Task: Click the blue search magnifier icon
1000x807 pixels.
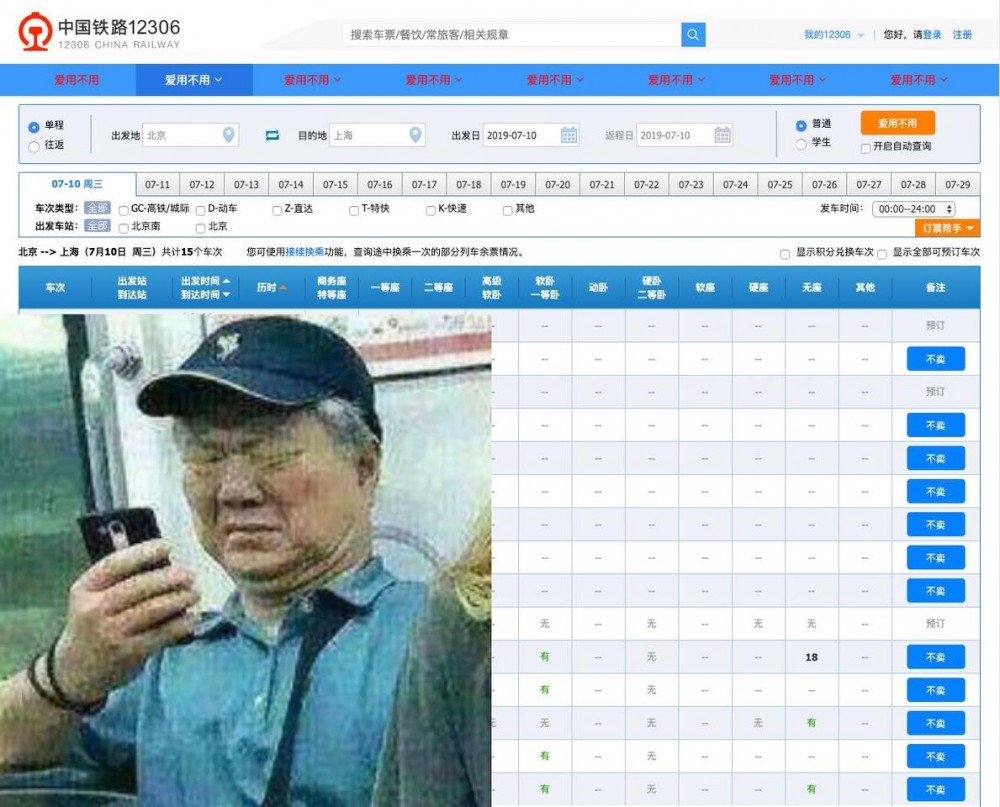Action: (x=693, y=33)
